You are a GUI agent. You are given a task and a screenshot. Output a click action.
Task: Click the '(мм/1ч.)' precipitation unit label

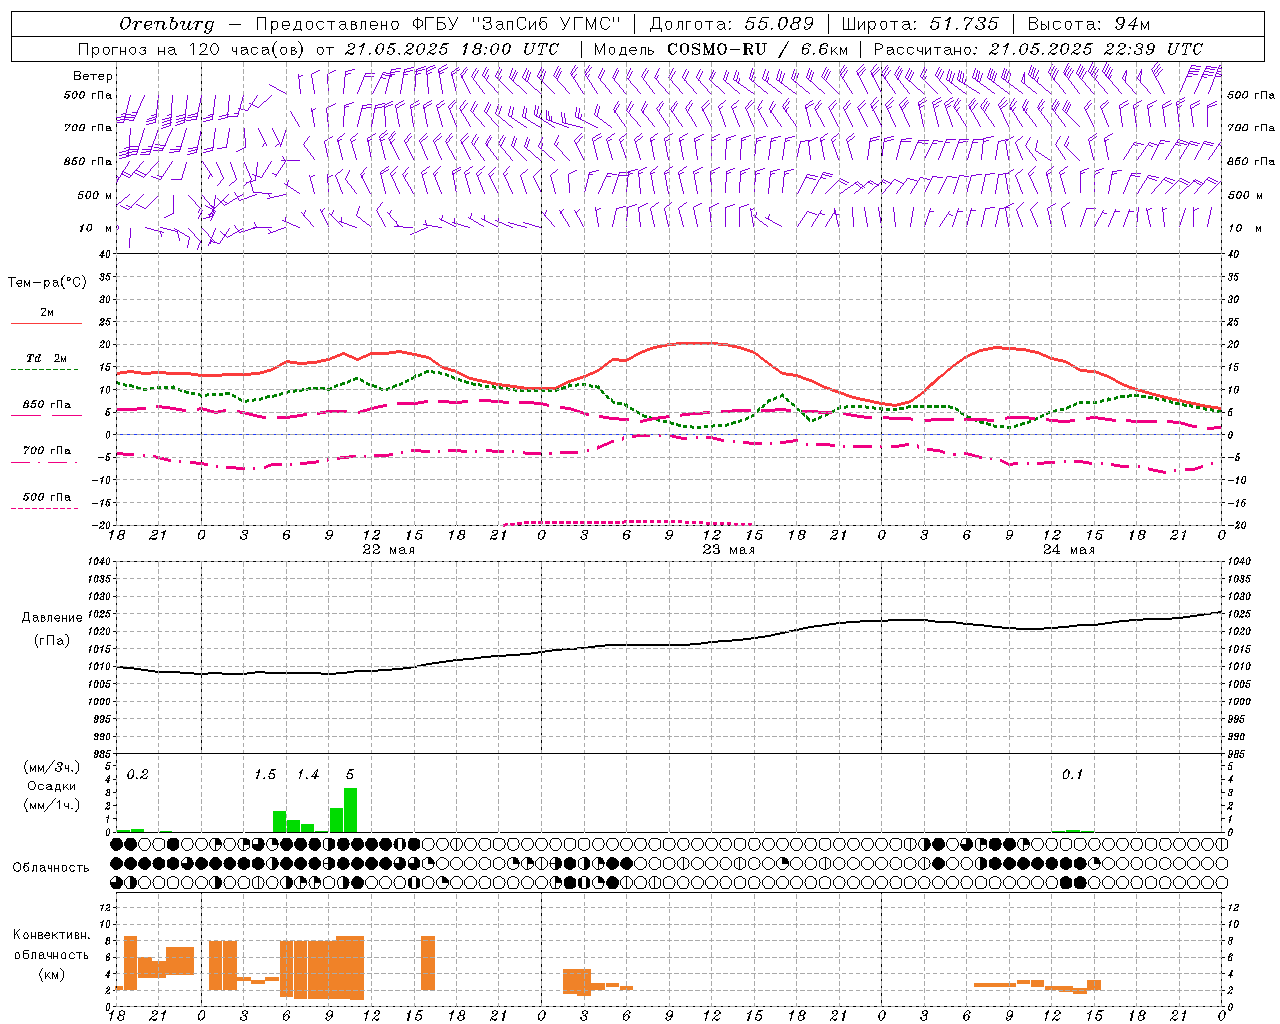click(51, 805)
